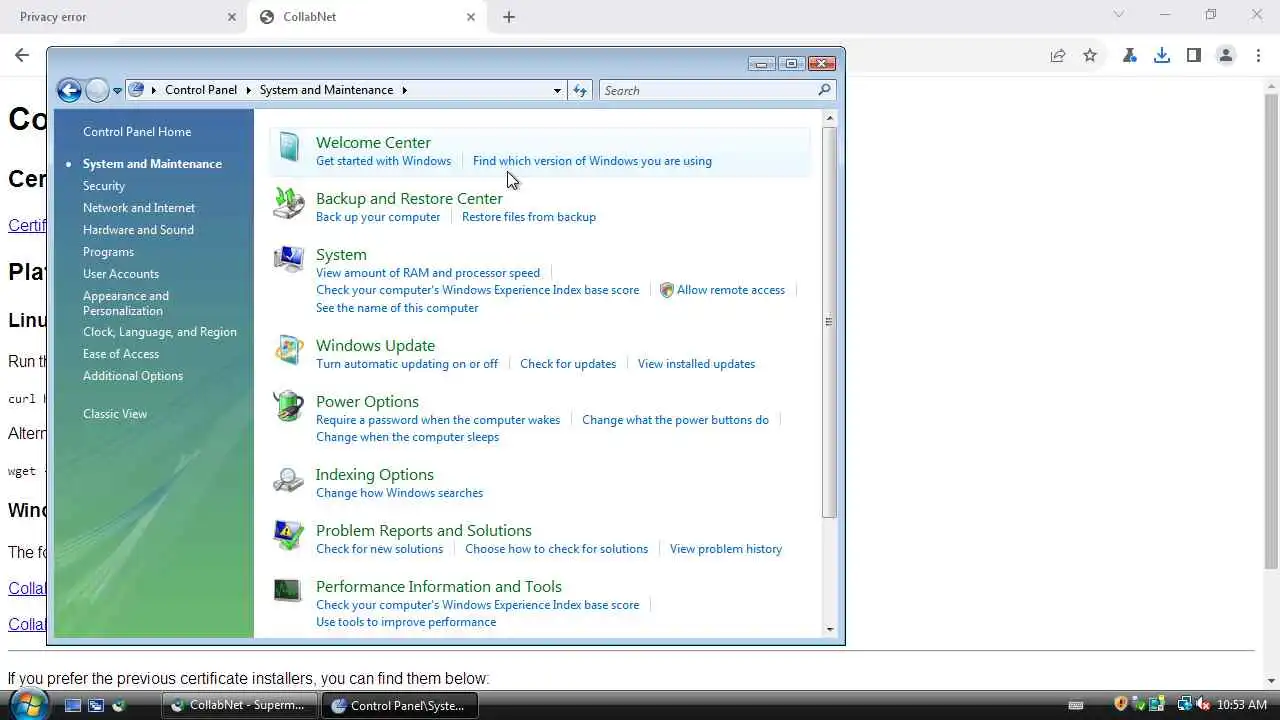Open a new Chrome tab
Image resolution: width=1280 pixels, height=720 pixels.
pos(509,17)
